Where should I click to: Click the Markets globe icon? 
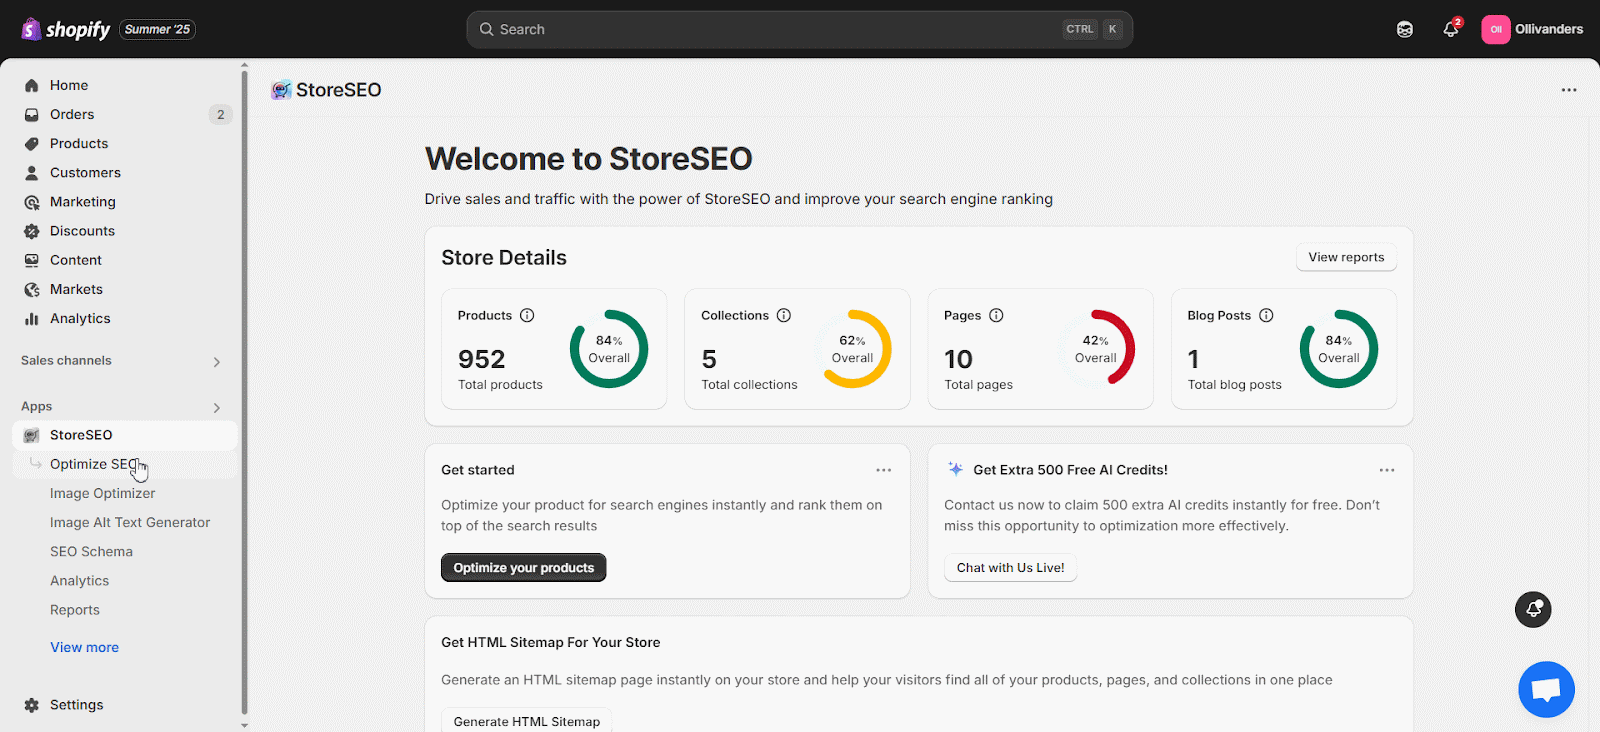pos(32,289)
